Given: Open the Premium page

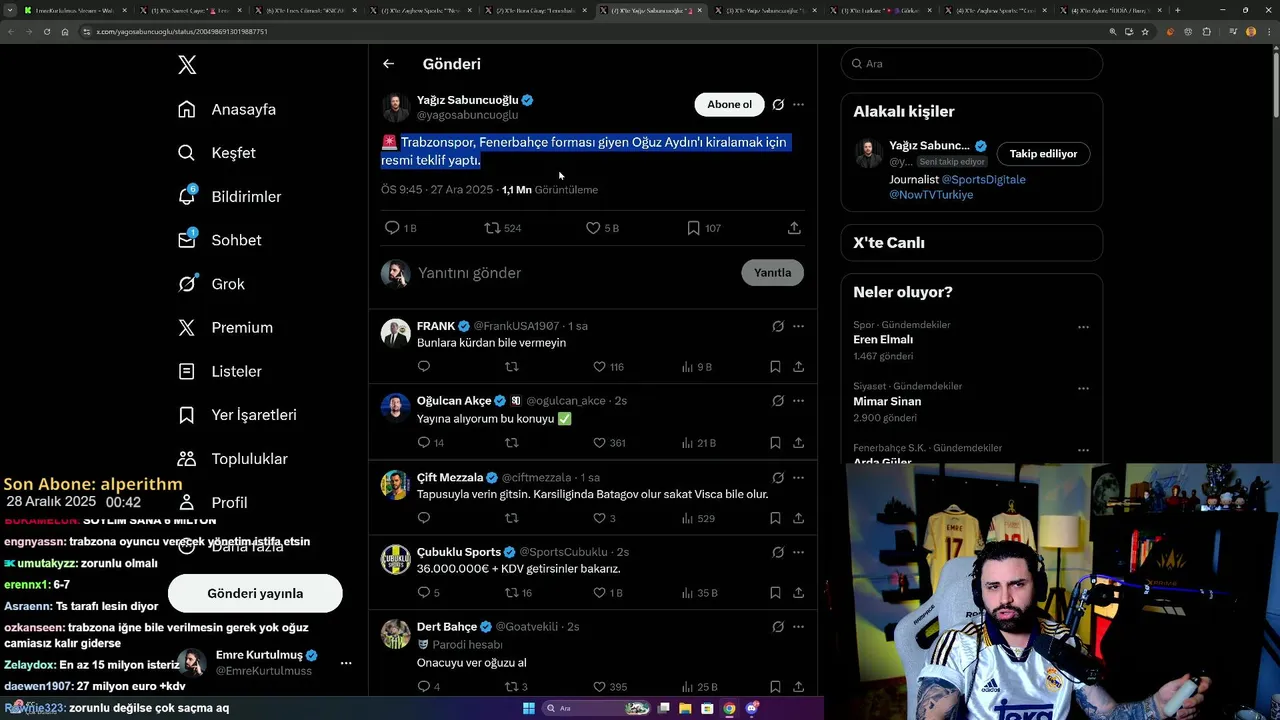Looking at the screenshot, I should click(x=225, y=327).
